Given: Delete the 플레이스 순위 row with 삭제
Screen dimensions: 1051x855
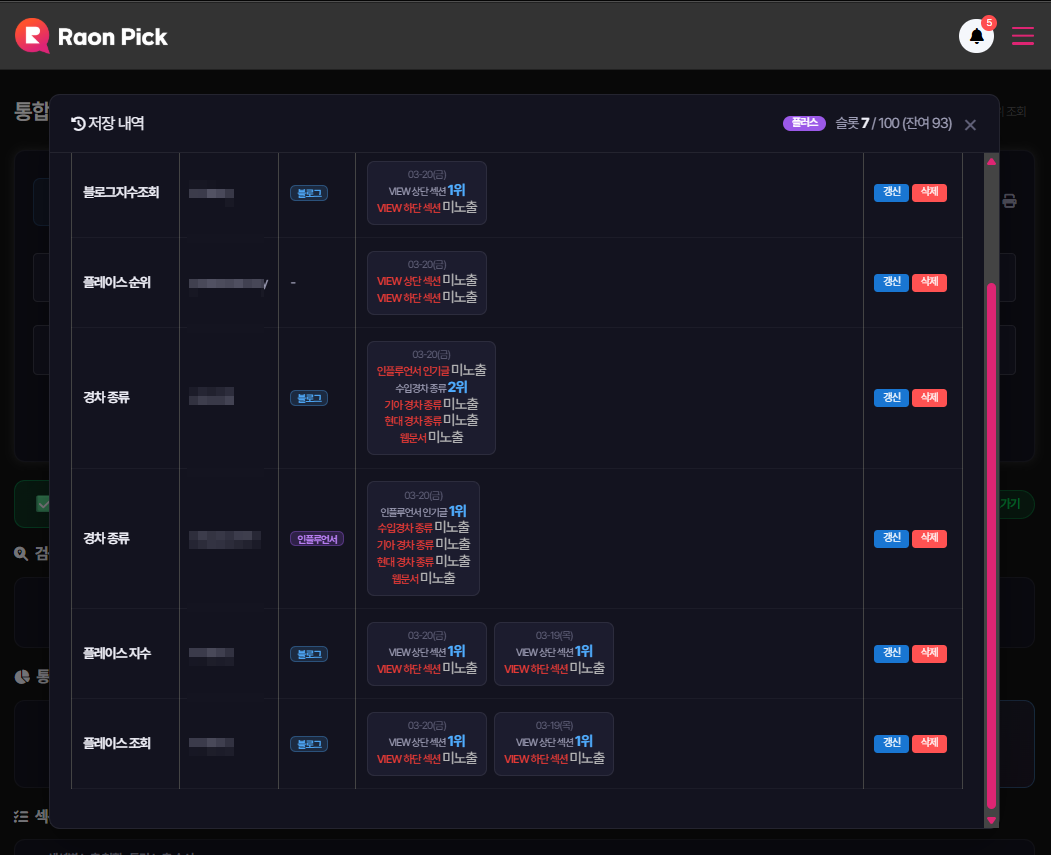Looking at the screenshot, I should click(929, 283).
